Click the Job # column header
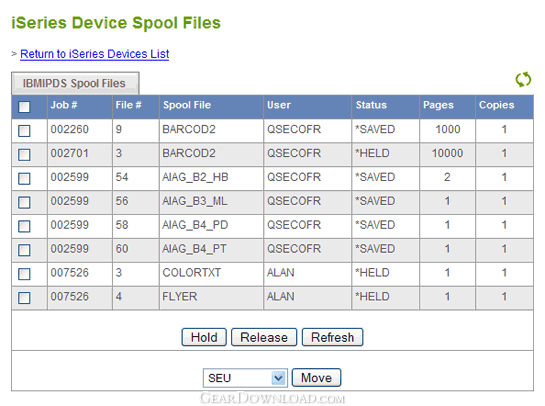Screen dimensions: 545x406 (64, 105)
